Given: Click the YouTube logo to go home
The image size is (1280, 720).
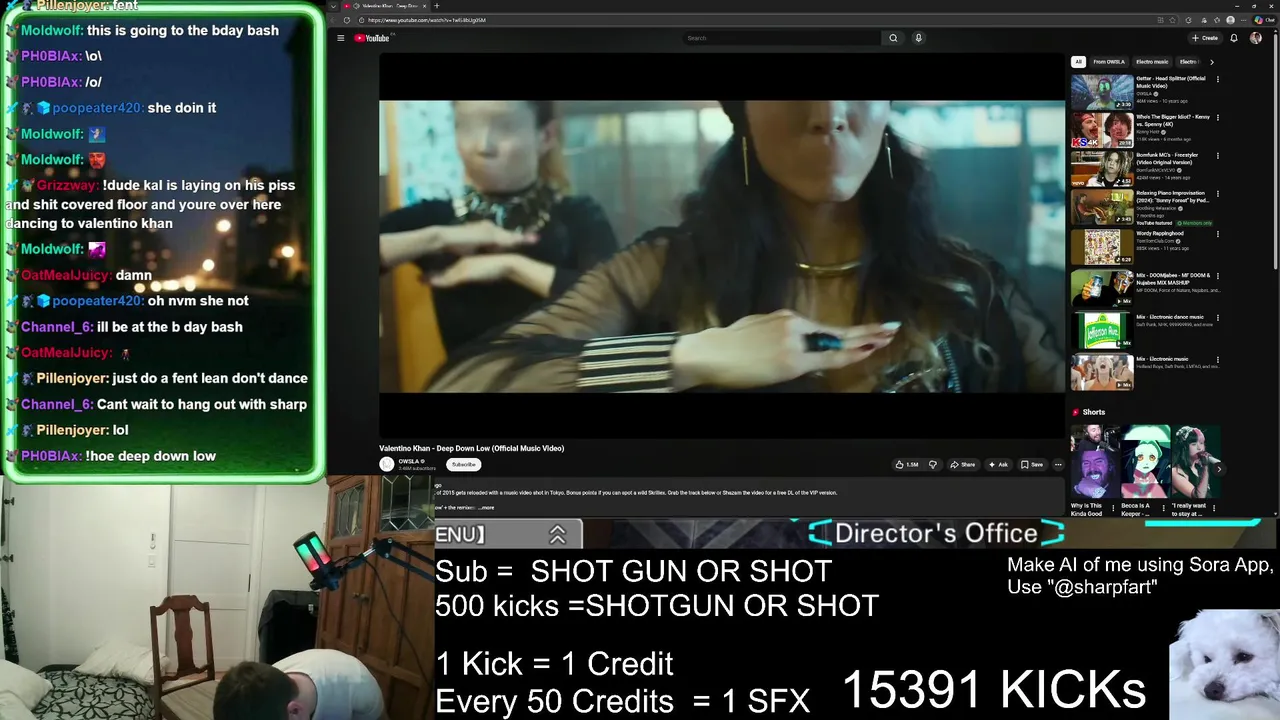Looking at the screenshot, I should 372,38.
